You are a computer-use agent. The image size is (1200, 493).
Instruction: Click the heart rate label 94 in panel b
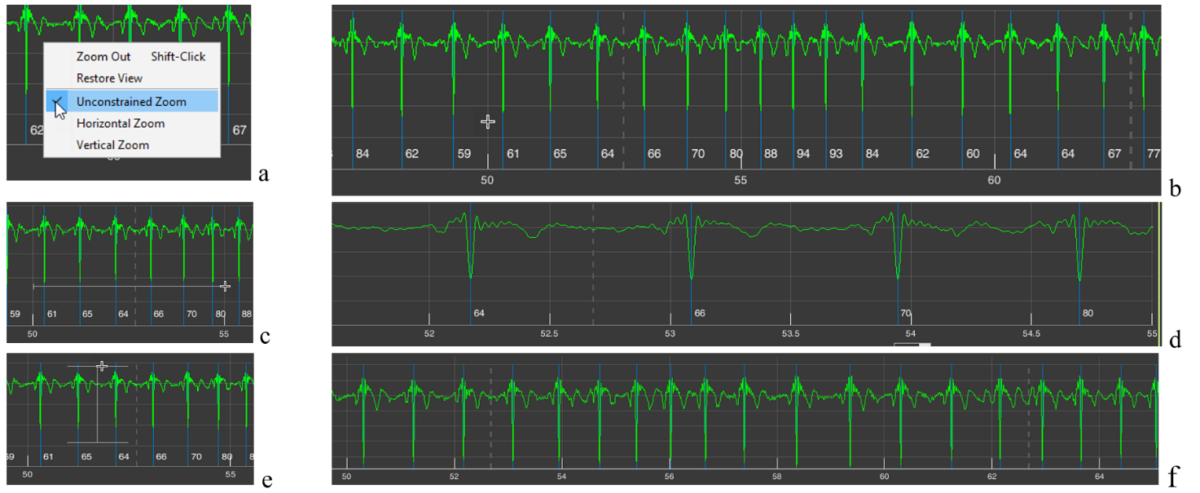[x=803, y=154]
